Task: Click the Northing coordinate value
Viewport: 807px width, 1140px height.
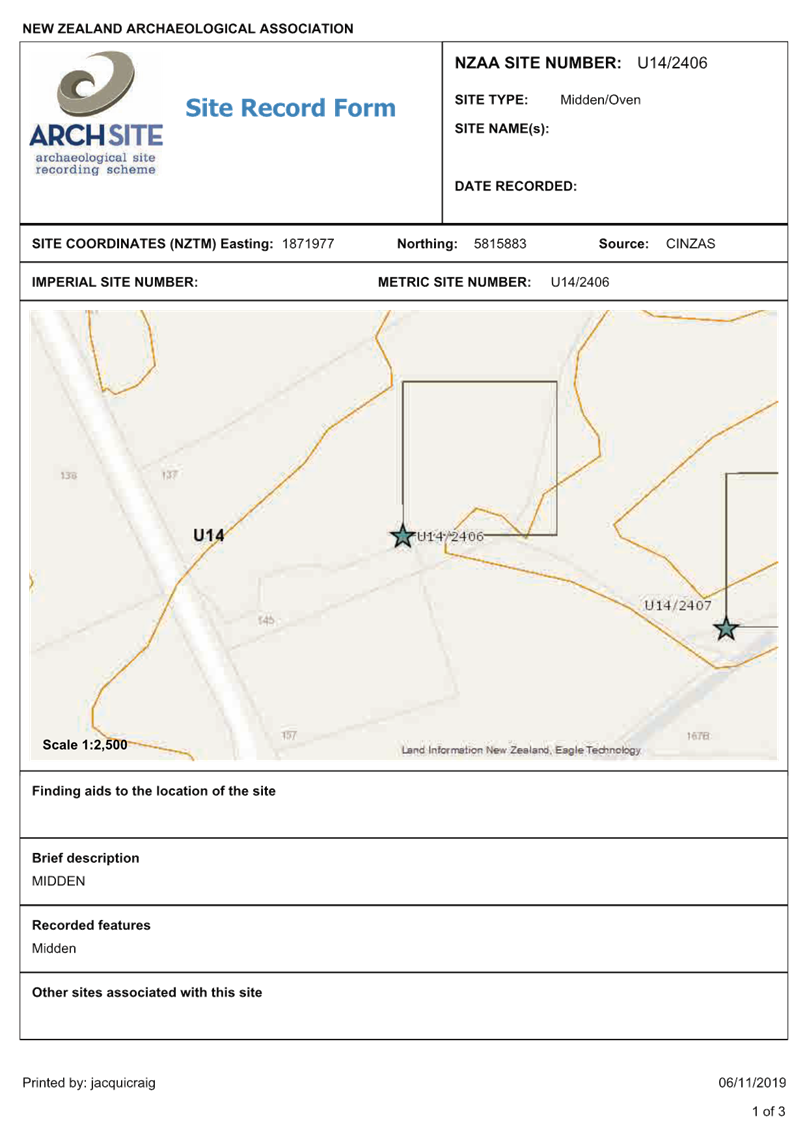Action: 499,244
